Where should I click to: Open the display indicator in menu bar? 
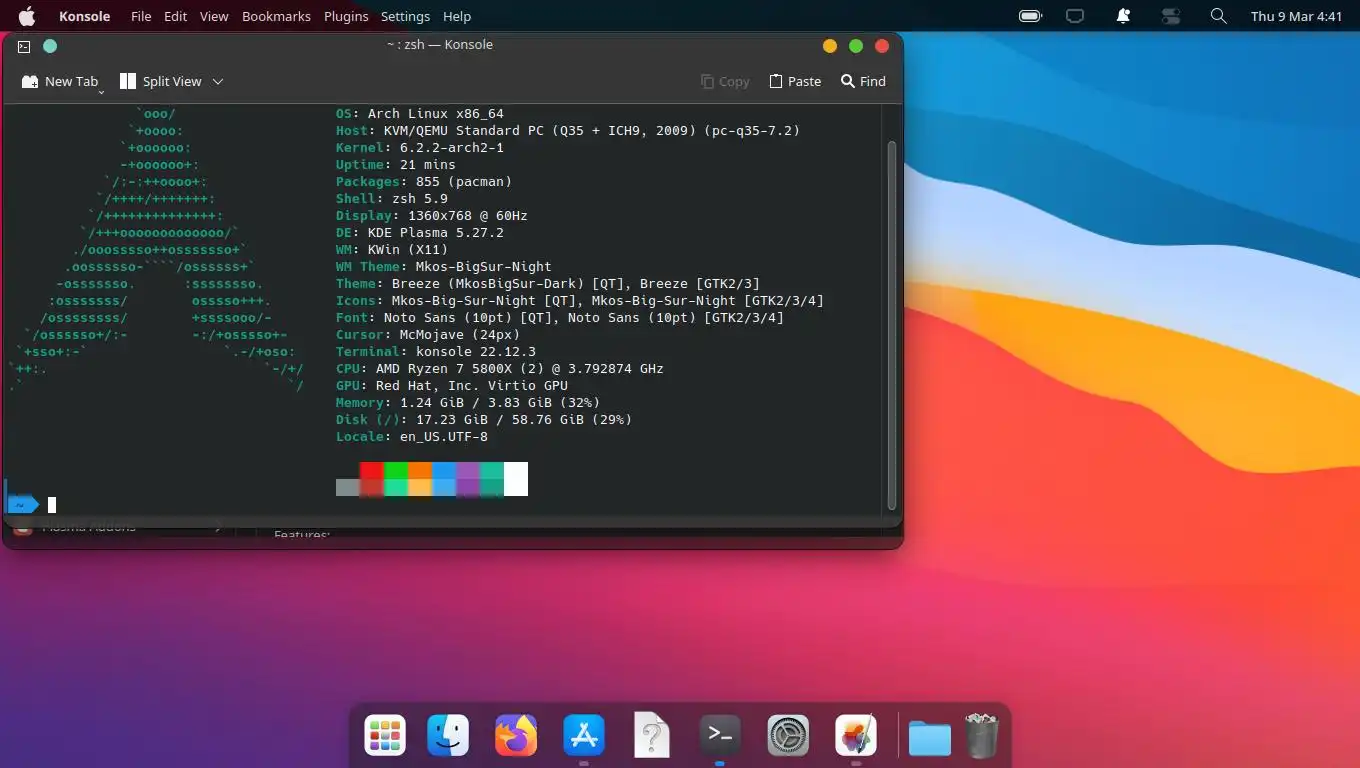[x=1075, y=16]
